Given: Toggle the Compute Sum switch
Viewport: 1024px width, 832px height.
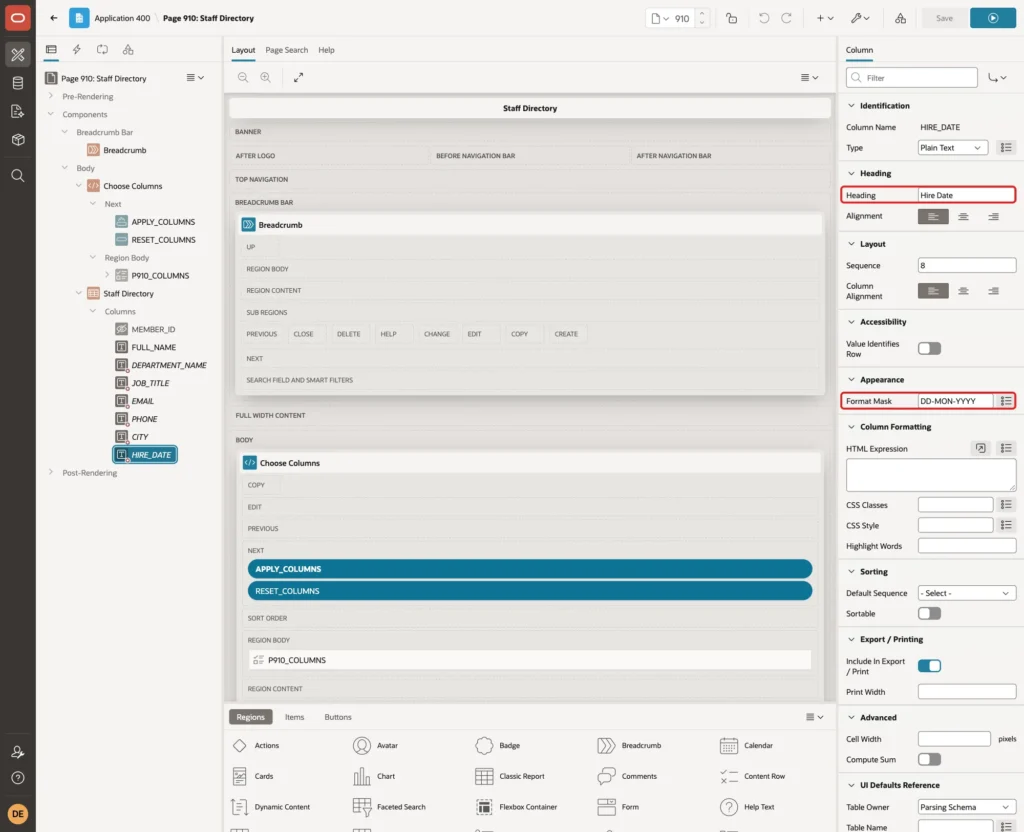Looking at the screenshot, I should (929, 760).
